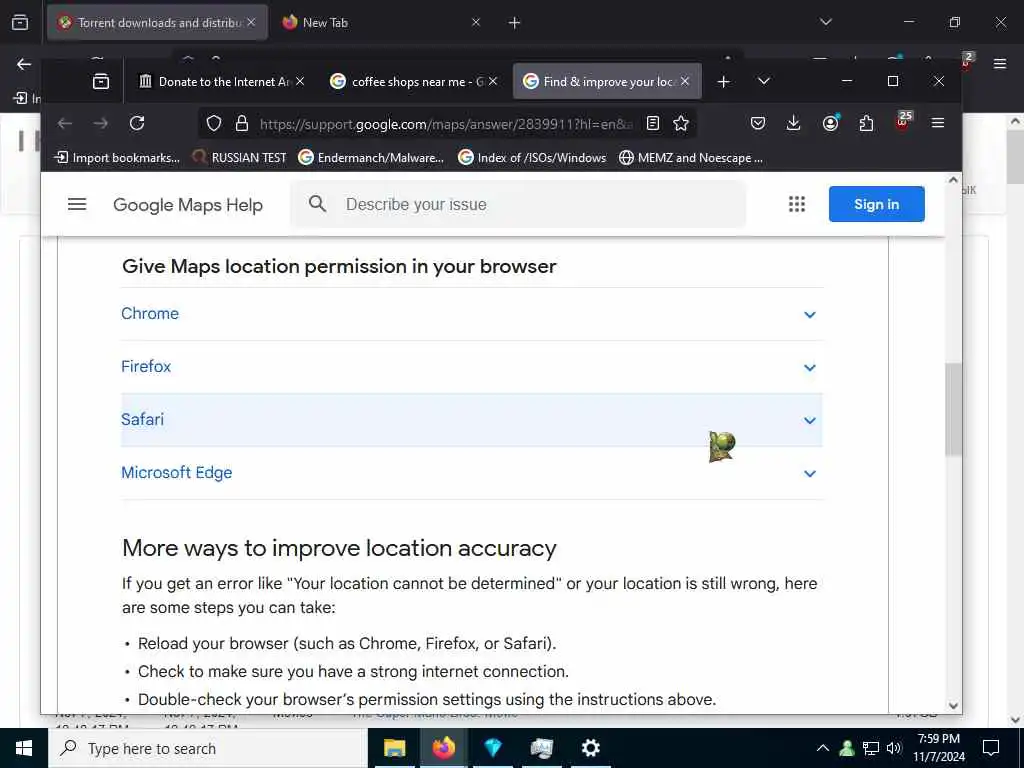Open Firefox View in the front window
1024x768 pixels.
pos(101,82)
